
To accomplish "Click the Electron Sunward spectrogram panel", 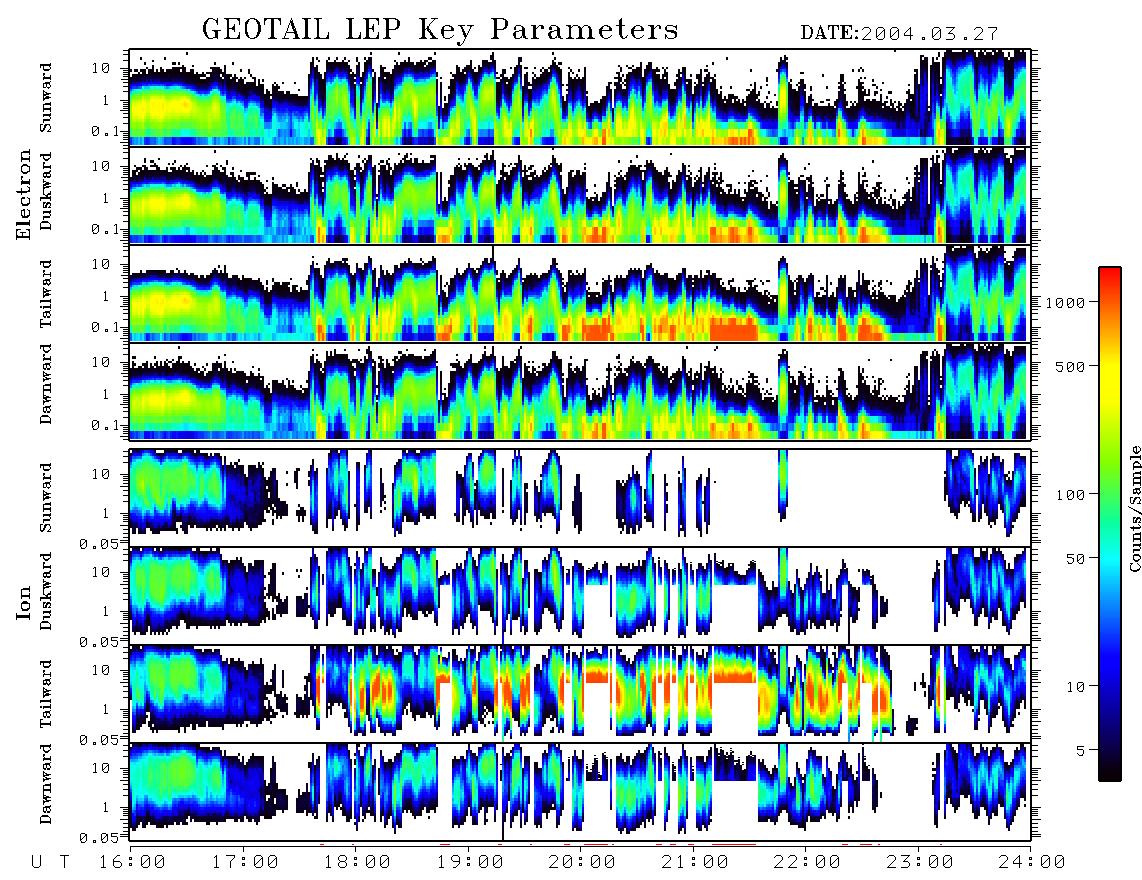I will (580, 98).
